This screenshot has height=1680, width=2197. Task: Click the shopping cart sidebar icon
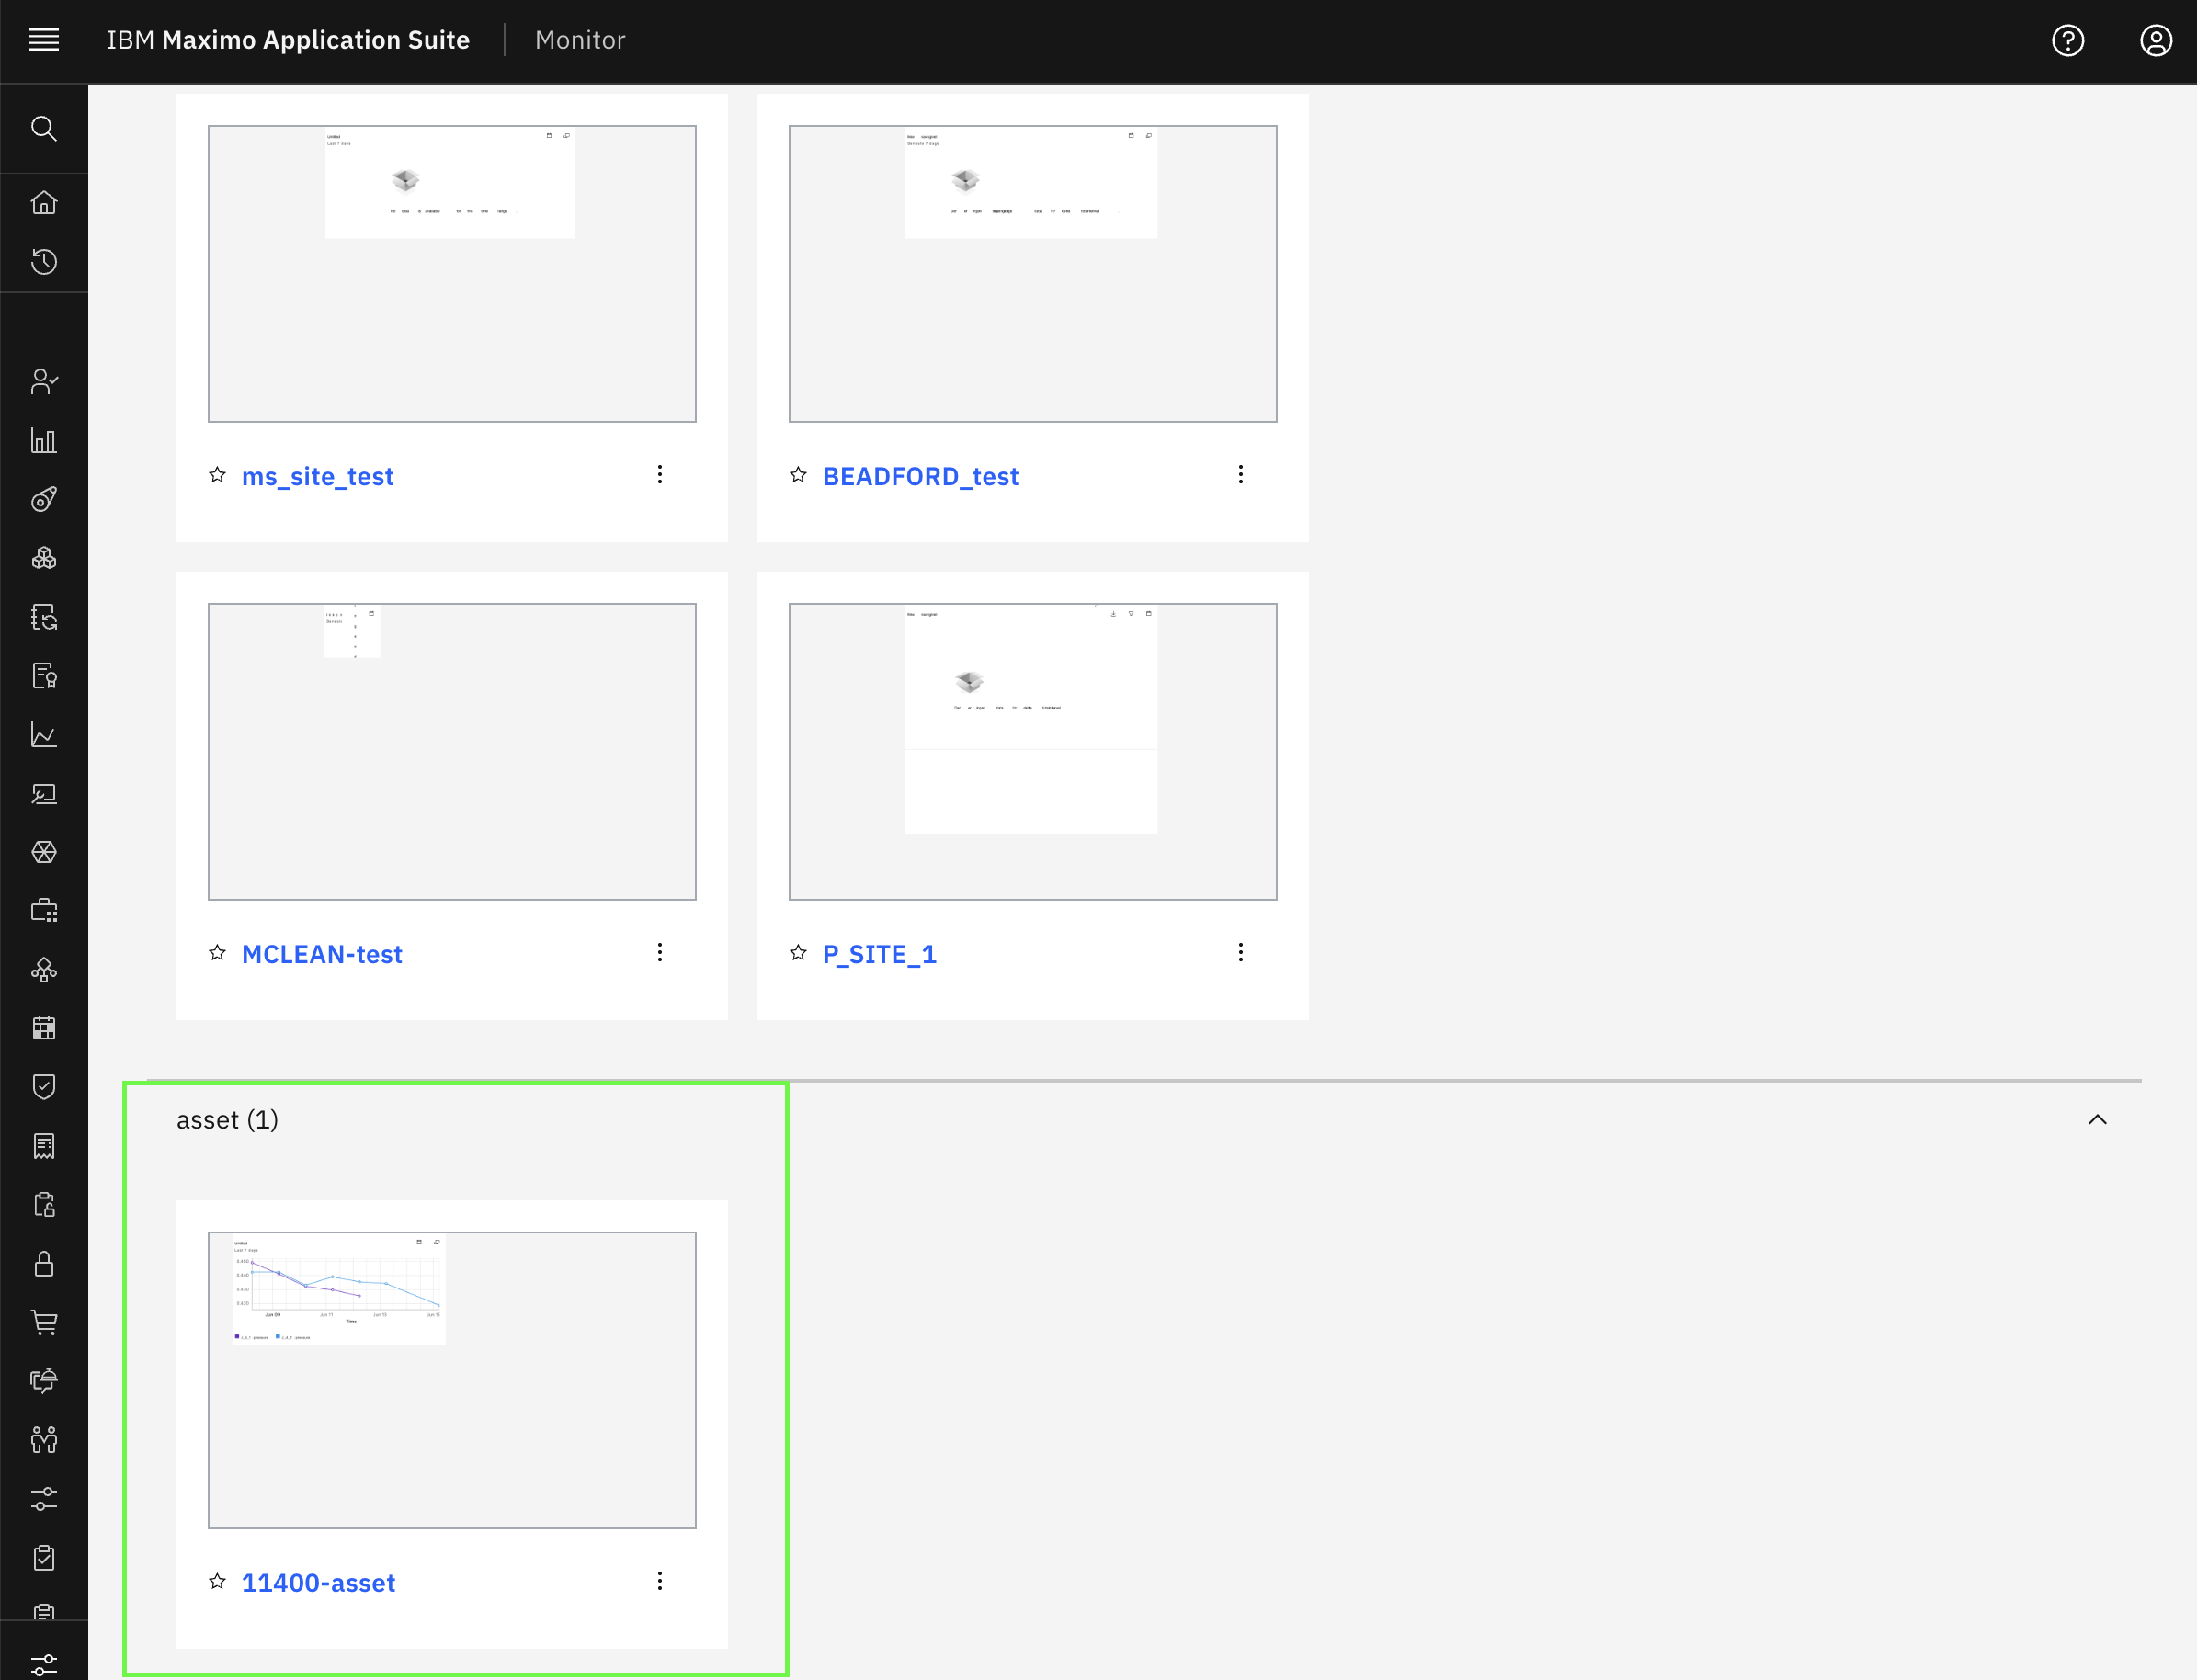coord(44,1323)
